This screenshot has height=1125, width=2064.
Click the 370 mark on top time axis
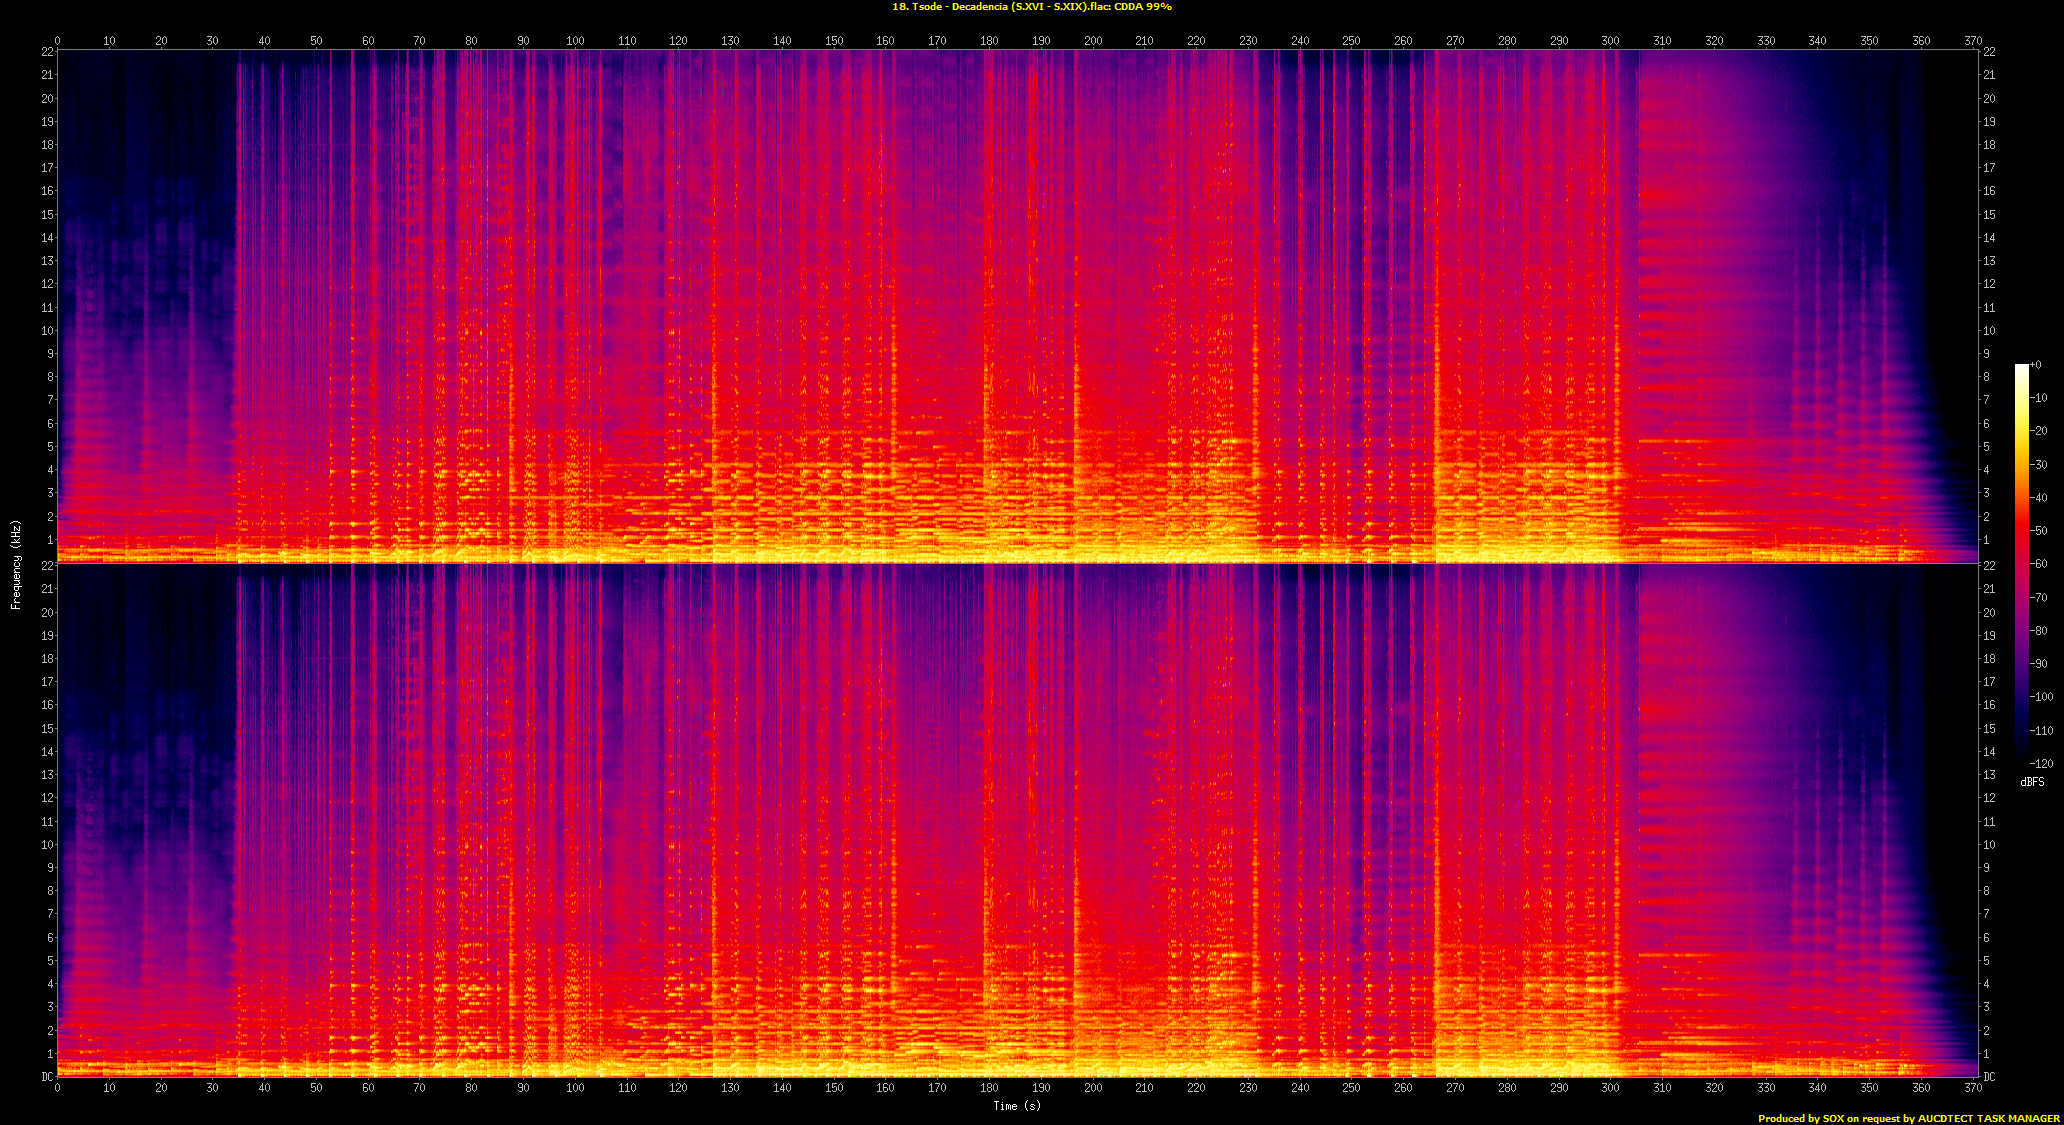1973,41
